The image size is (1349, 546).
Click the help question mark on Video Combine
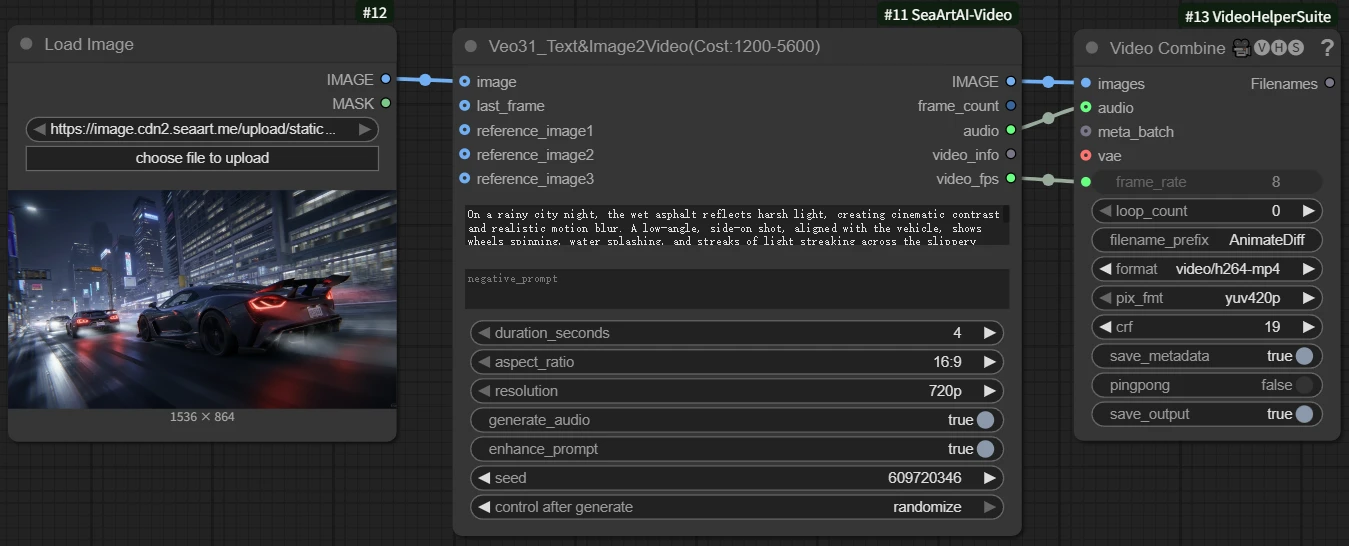tap(1327, 48)
